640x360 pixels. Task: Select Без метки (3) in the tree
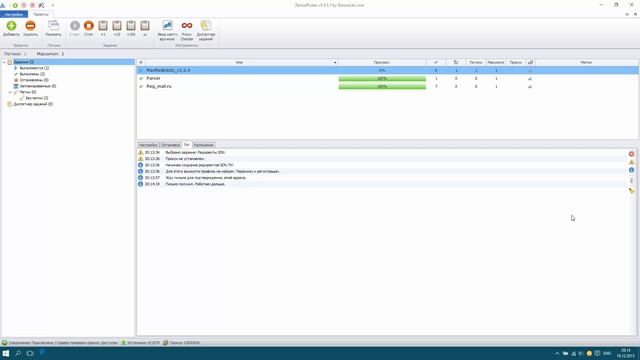point(37,98)
